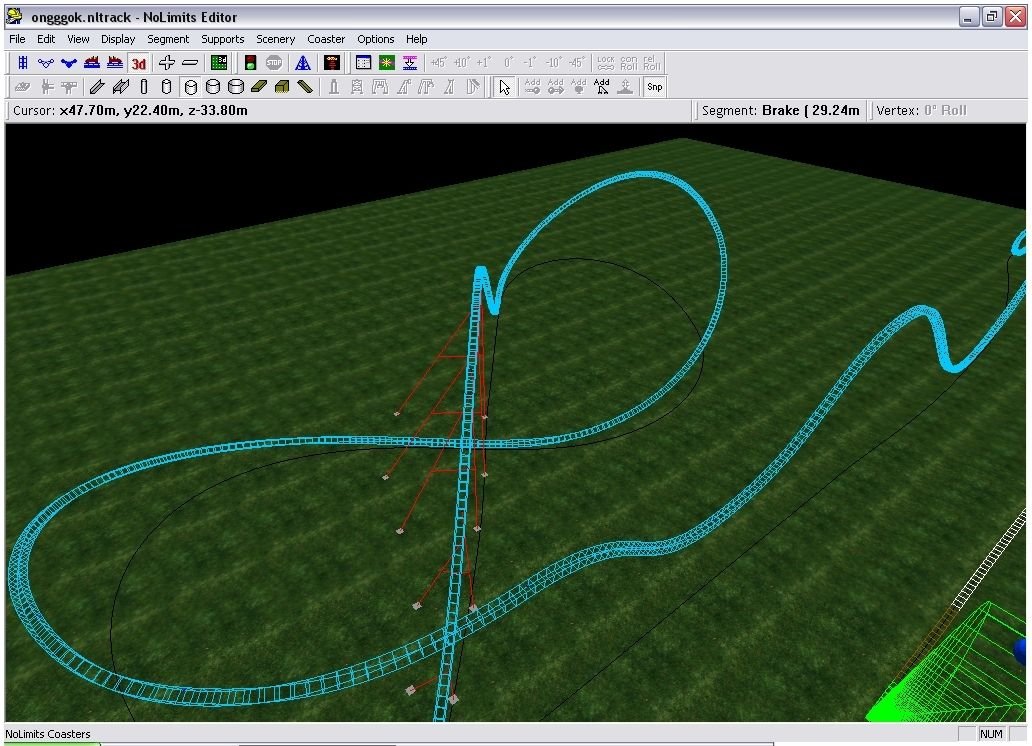Toggle the rel Roll button
The width and height of the screenshot is (1032, 746).
pyautogui.click(x=652, y=63)
